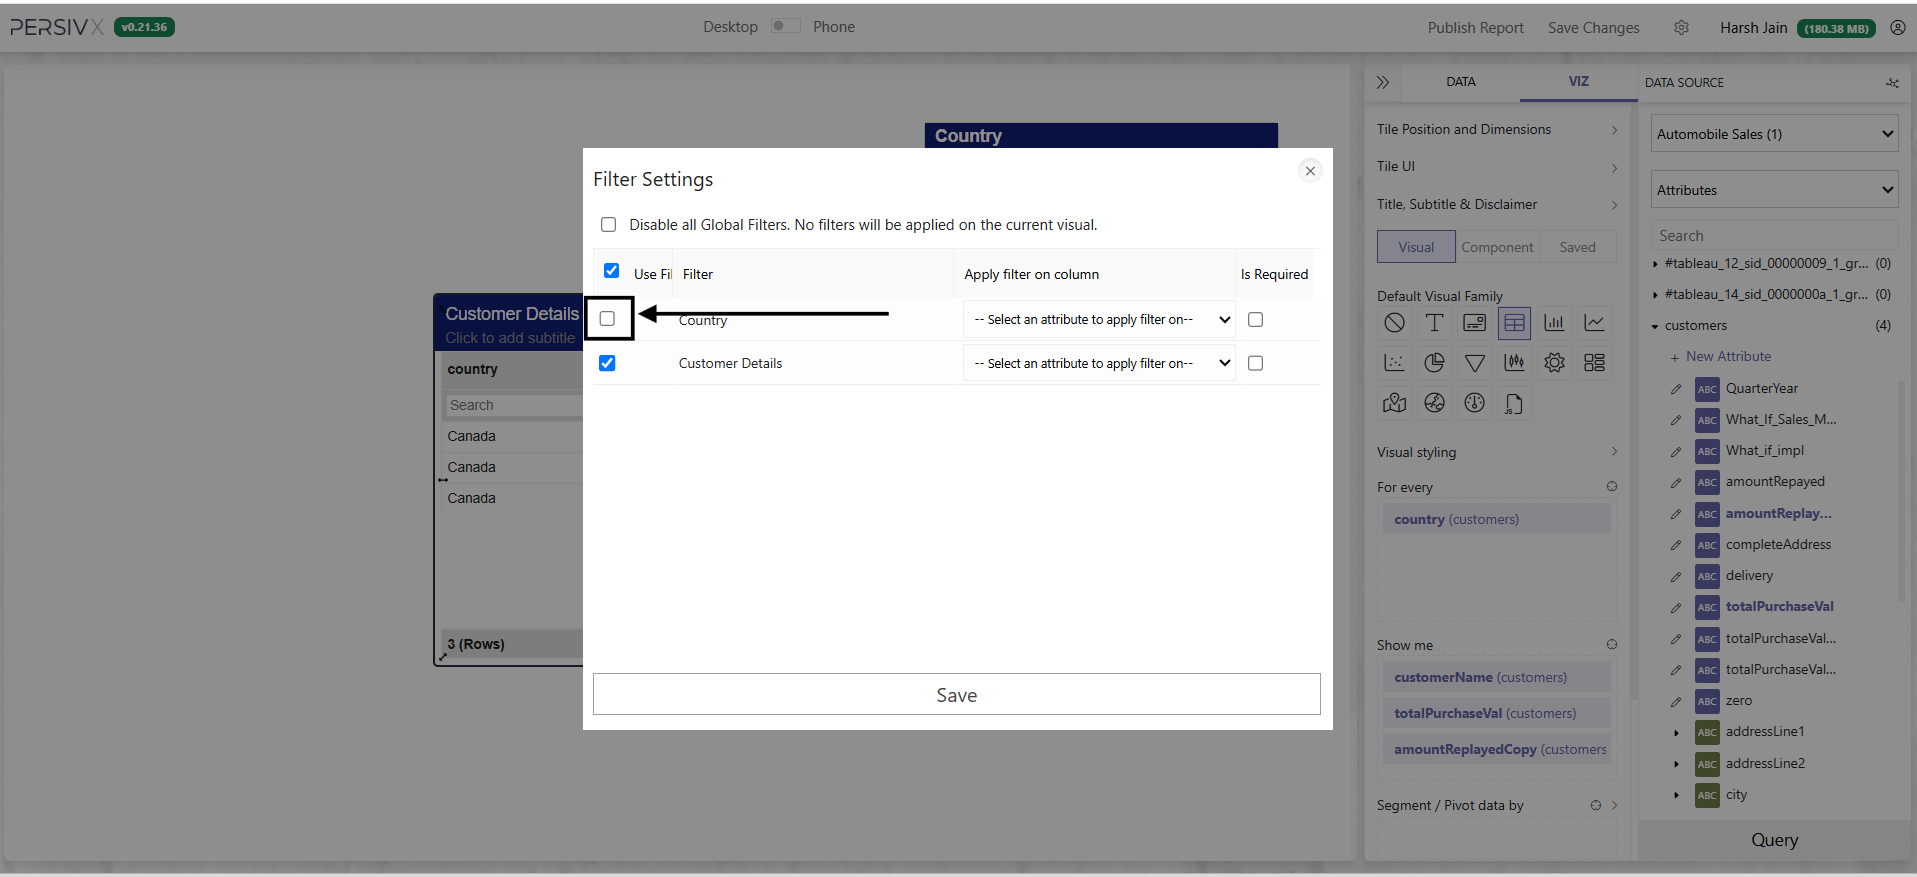Expand the Visual styling section
Screen dimensions: 1917x877
pos(1496,453)
